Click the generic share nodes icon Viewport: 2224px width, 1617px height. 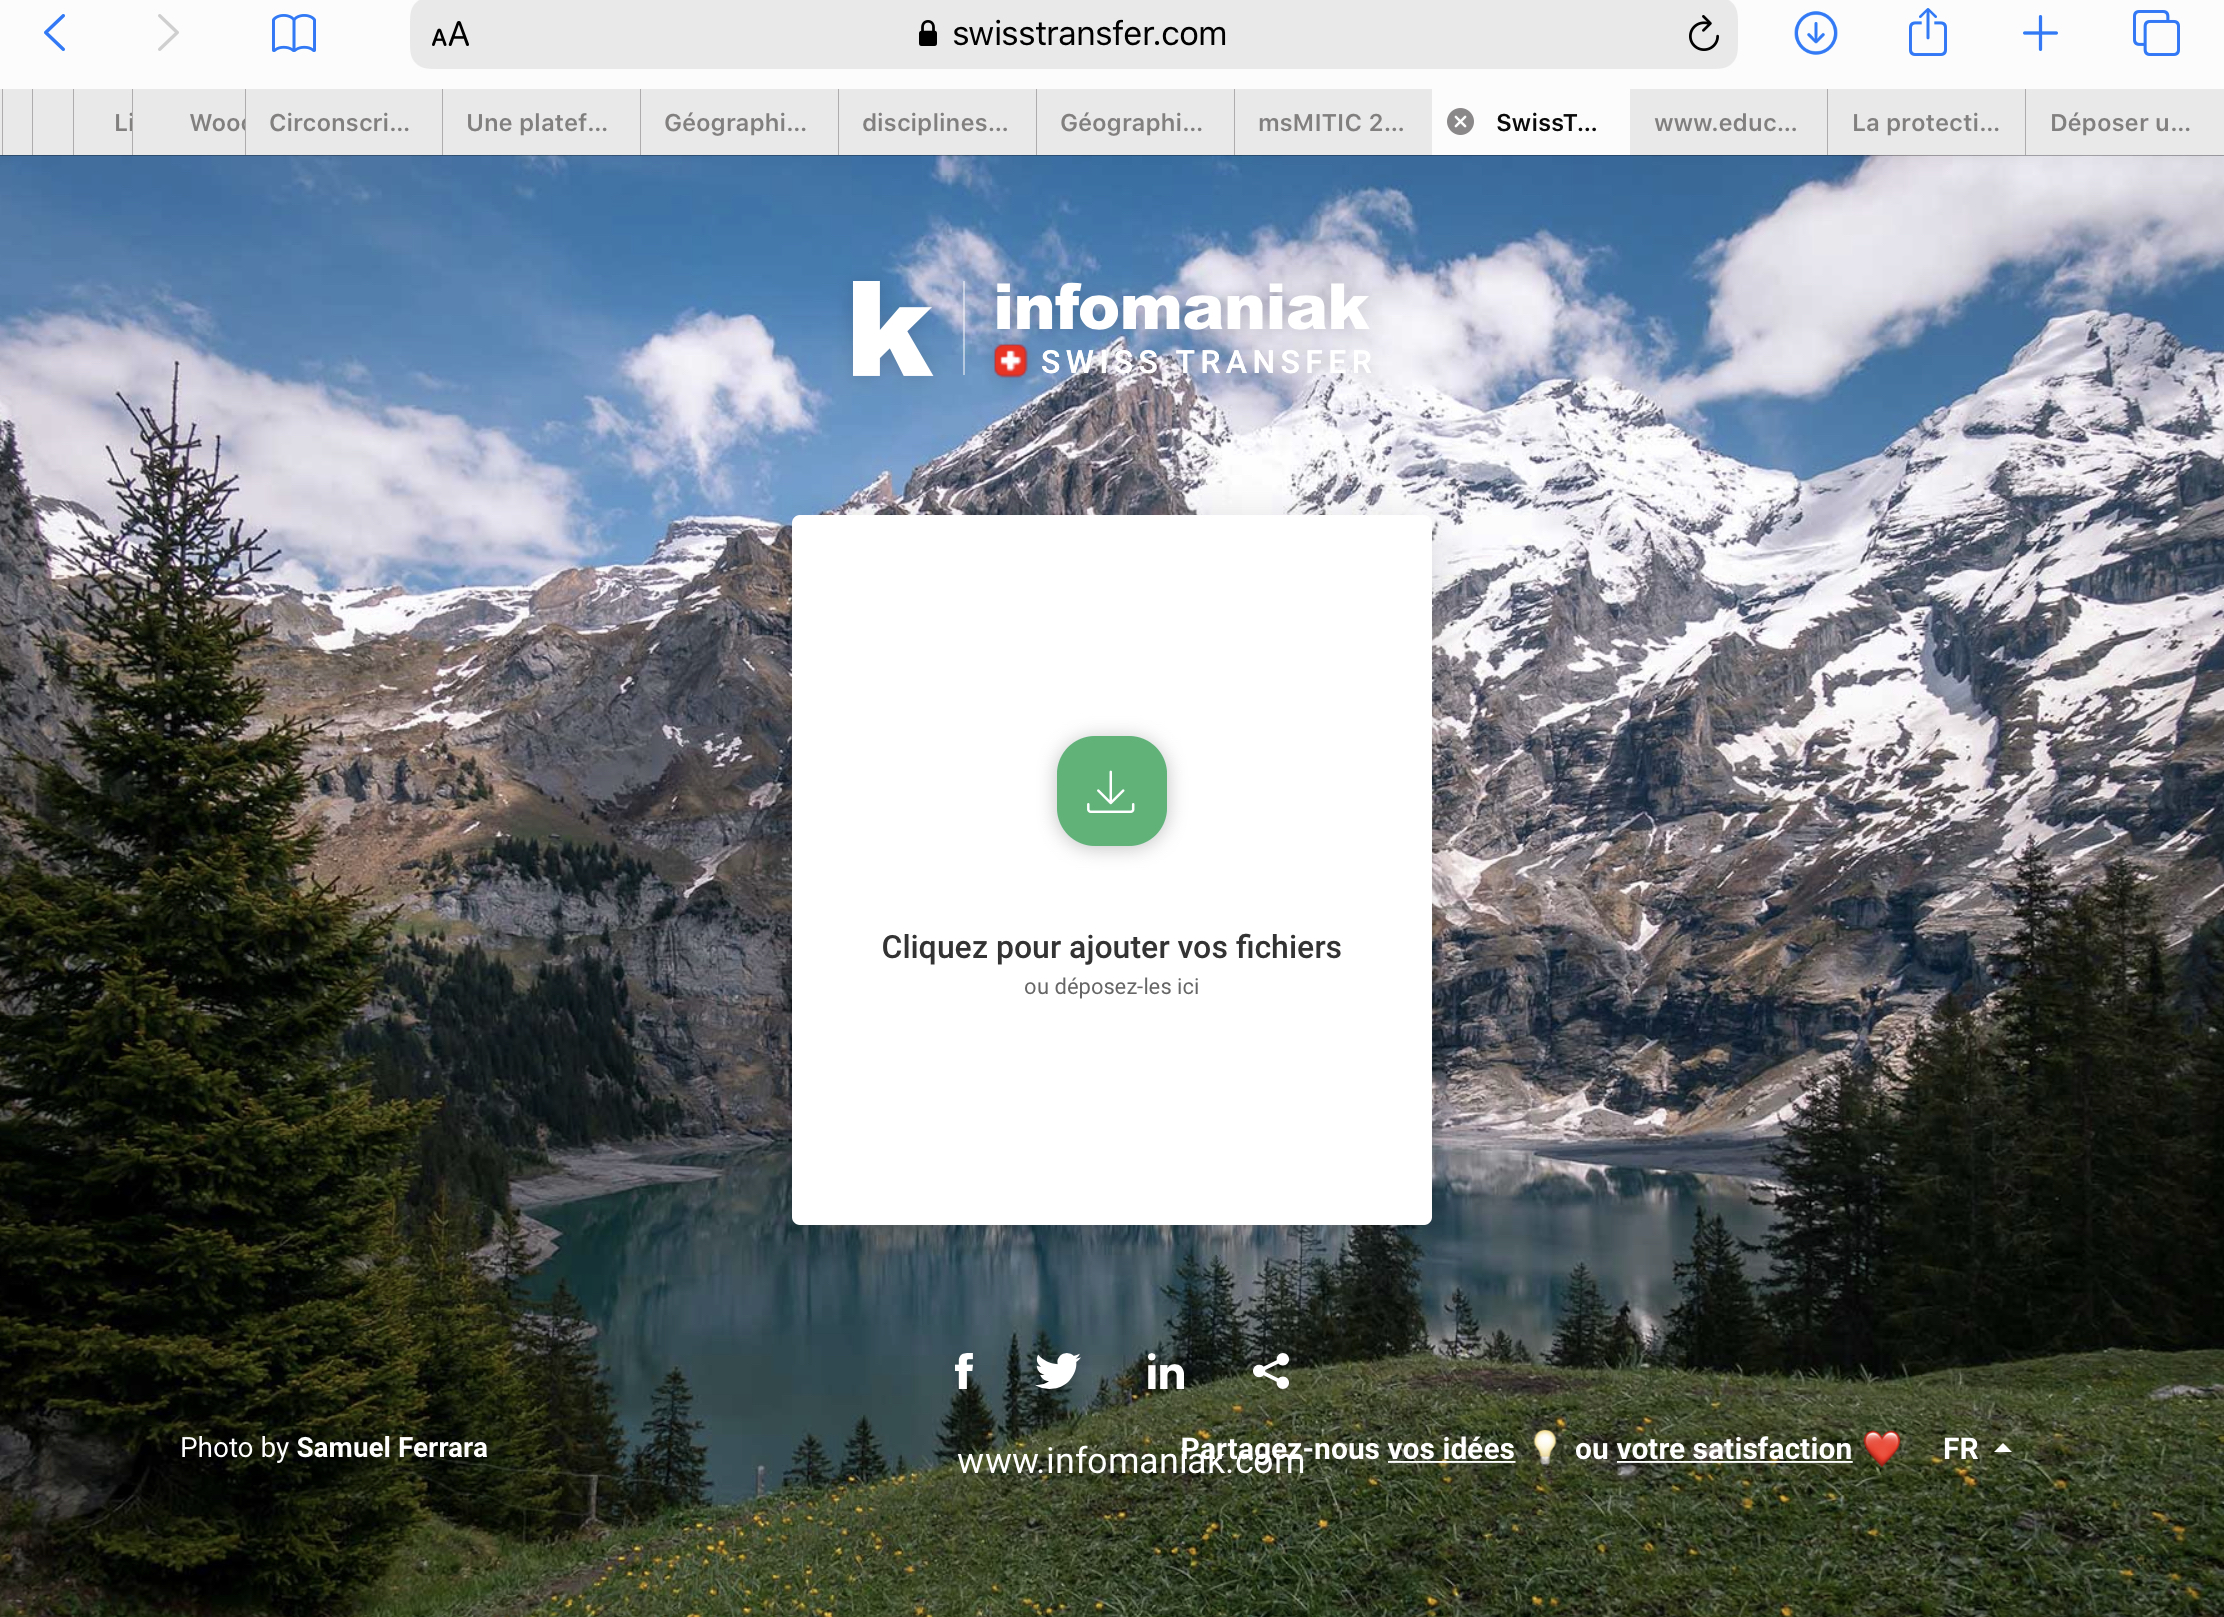pyautogui.click(x=1271, y=1371)
